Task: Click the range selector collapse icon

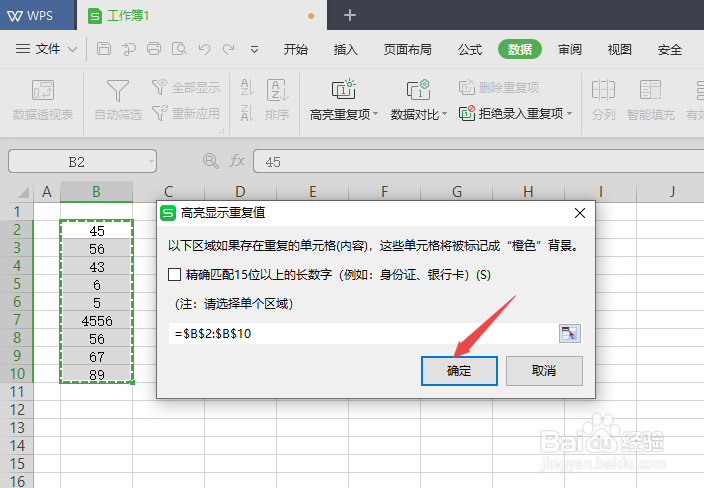Action: click(x=569, y=334)
